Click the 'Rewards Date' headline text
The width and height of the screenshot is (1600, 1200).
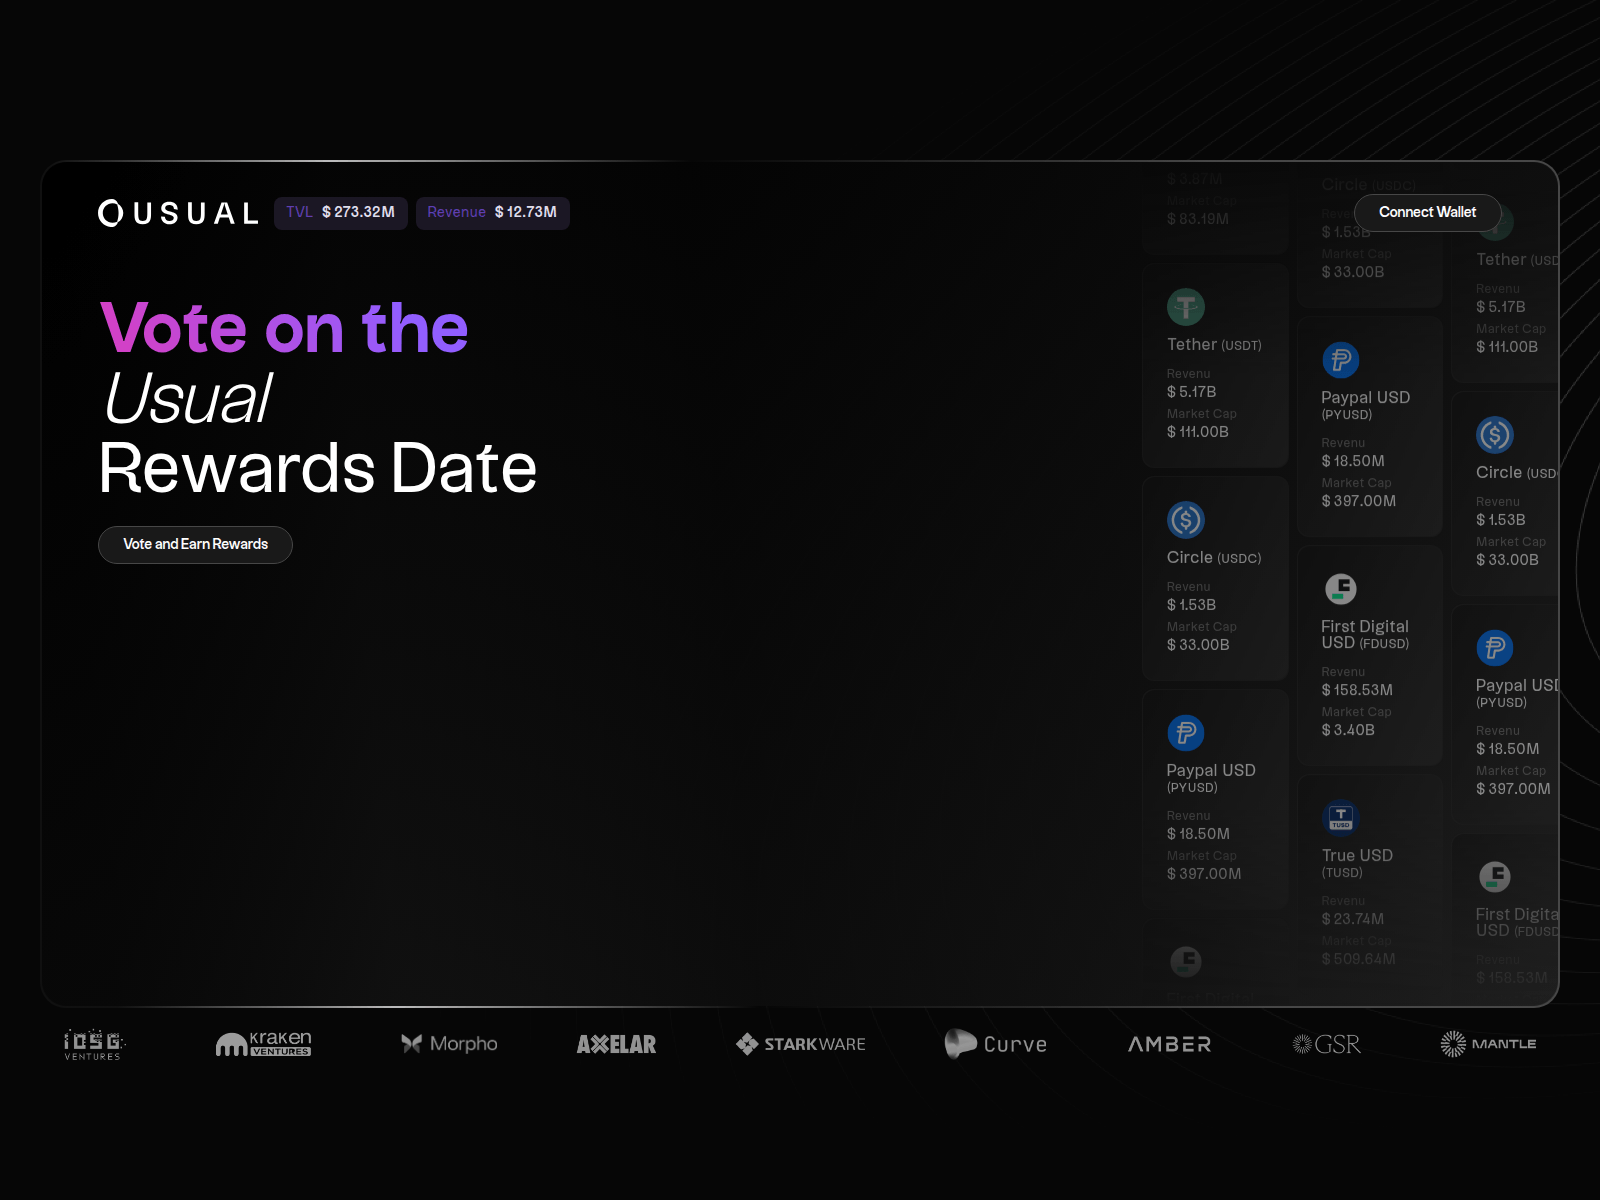pos(318,468)
